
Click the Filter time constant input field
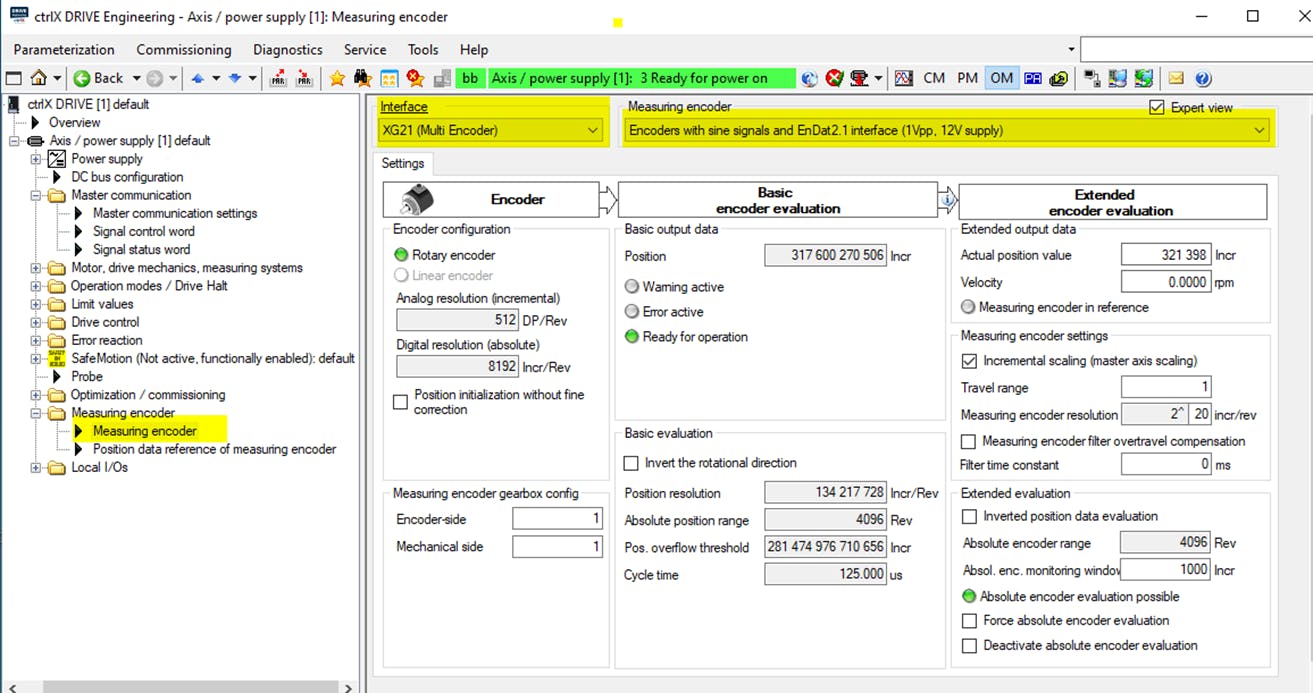[x=1166, y=465]
